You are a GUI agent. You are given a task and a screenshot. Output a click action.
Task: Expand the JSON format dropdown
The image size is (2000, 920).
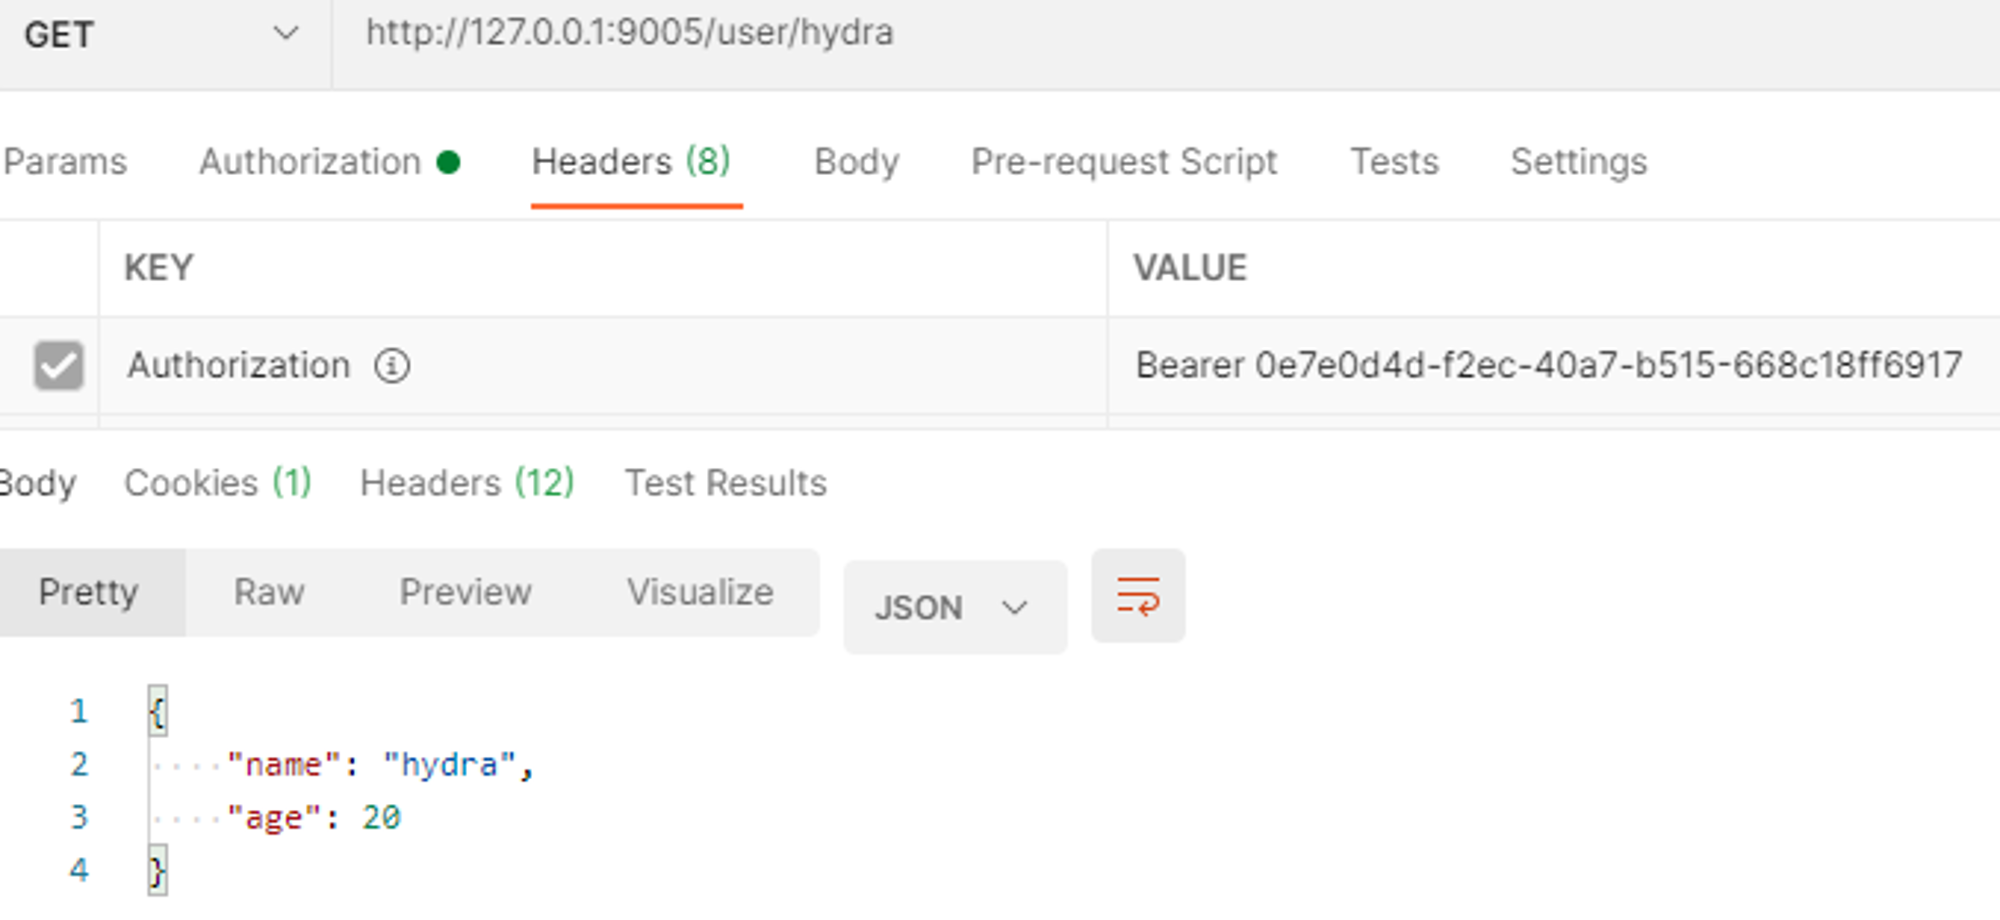pyautogui.click(x=954, y=607)
